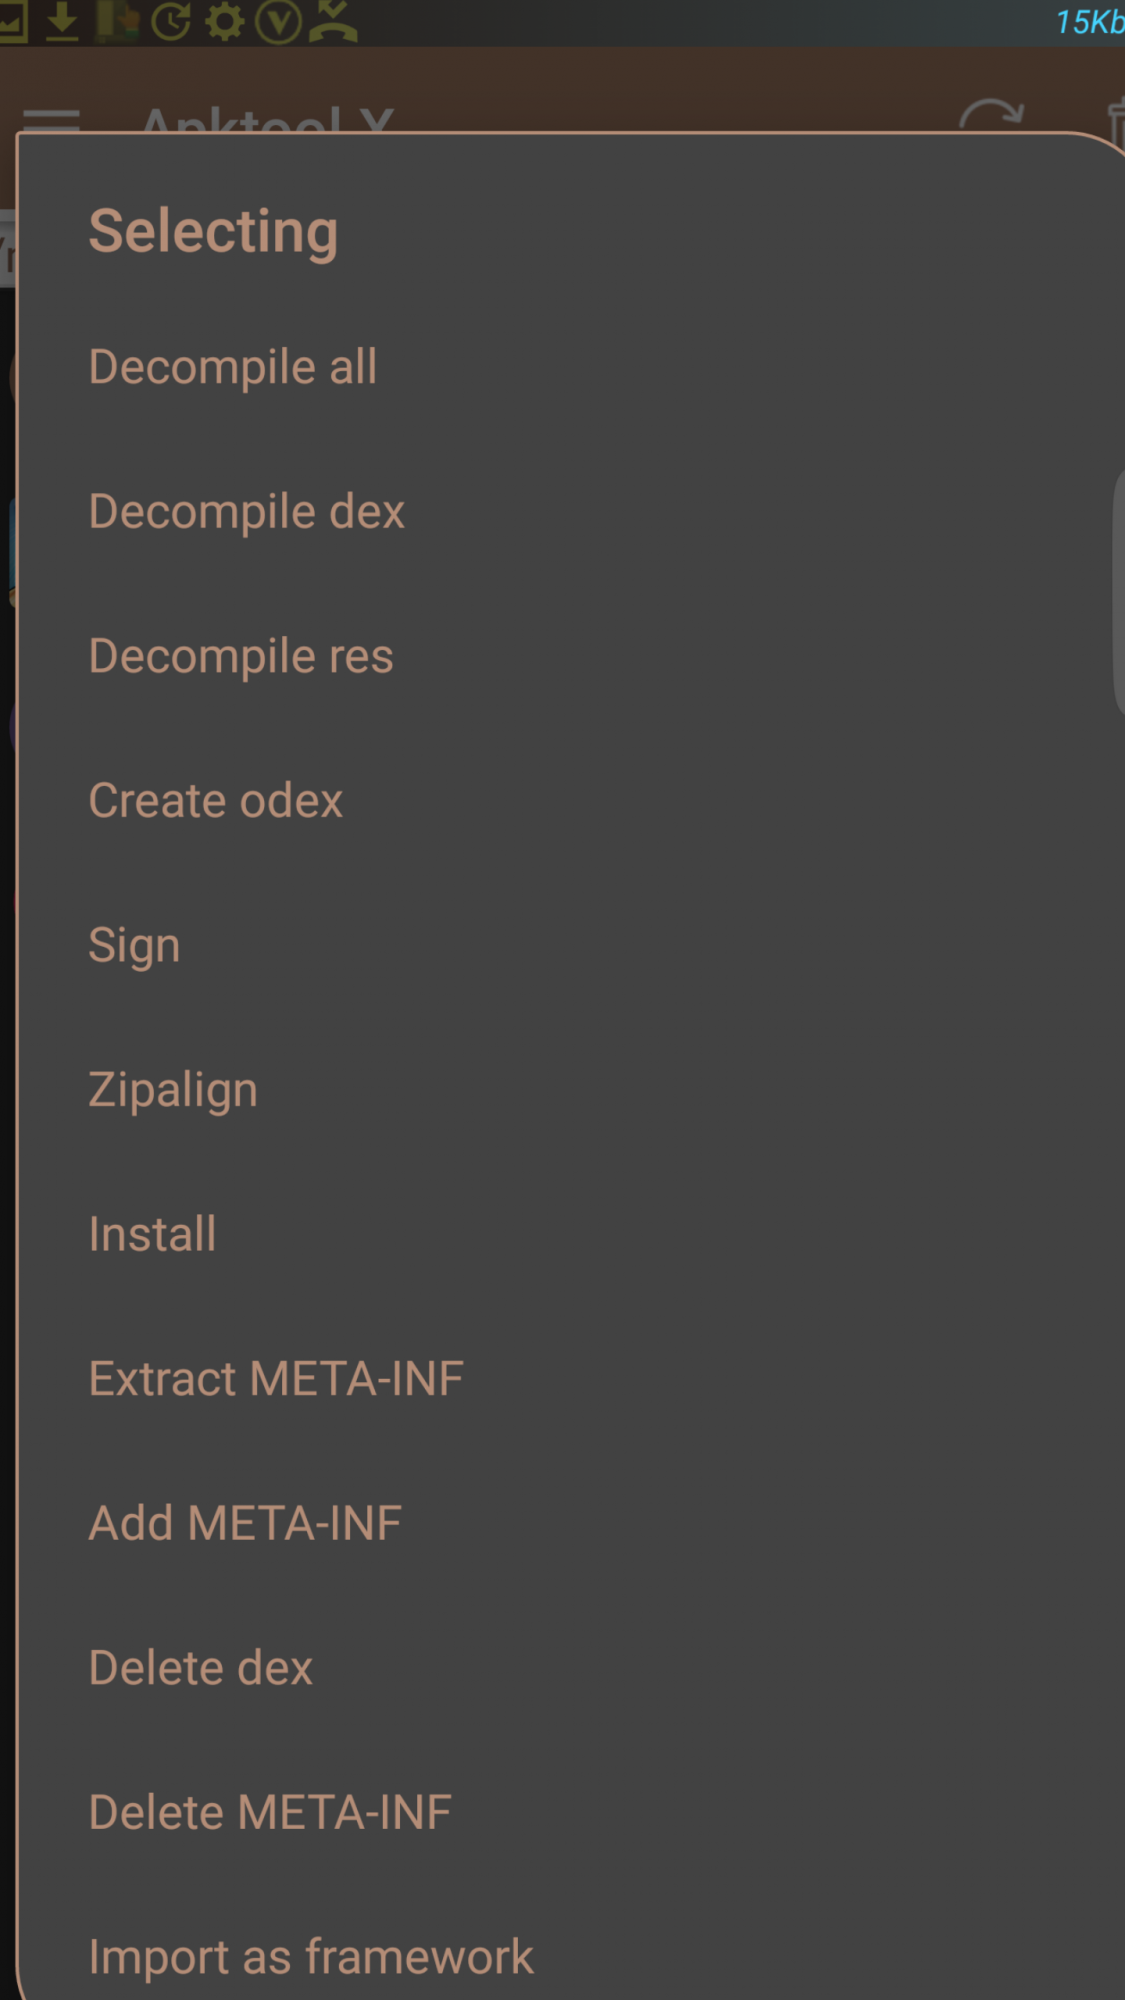Choose Extract META-INF
The width and height of the screenshot is (1125, 2000).
coord(276,1379)
